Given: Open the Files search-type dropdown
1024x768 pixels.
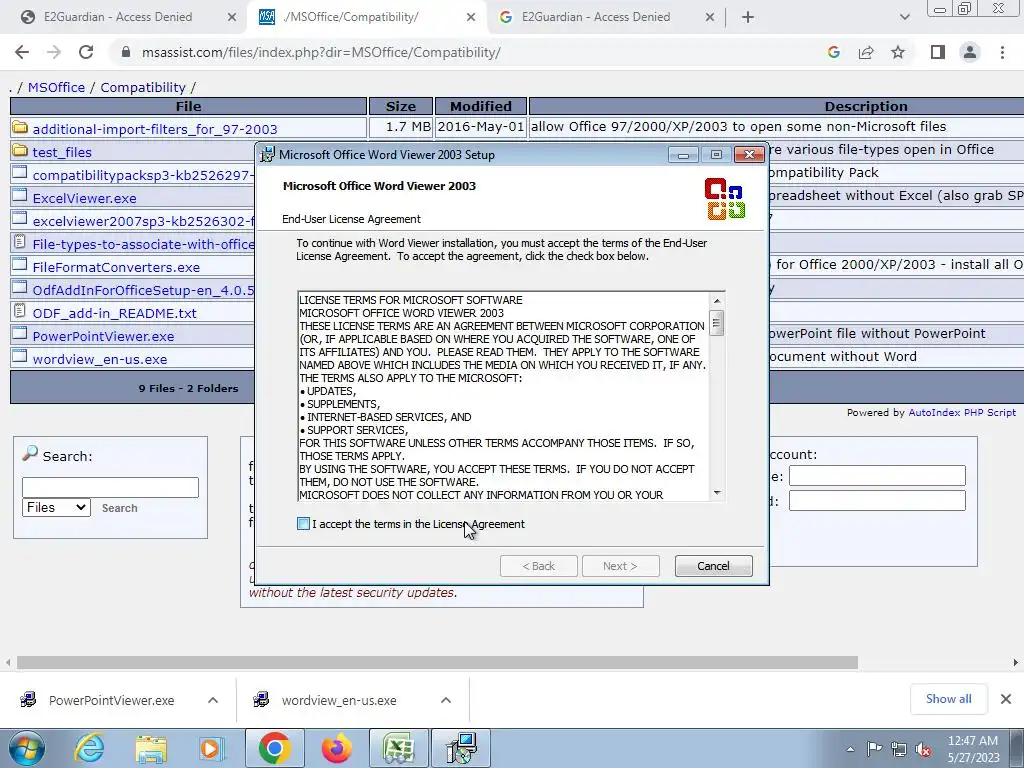Looking at the screenshot, I should (x=56, y=507).
